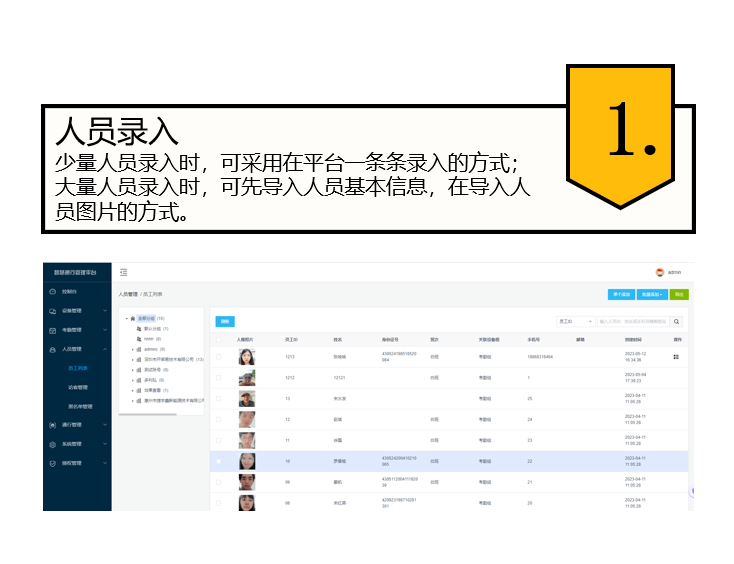Expand the admins (0) tree node arrow
The height and width of the screenshot is (564, 734).
[x=133, y=349]
